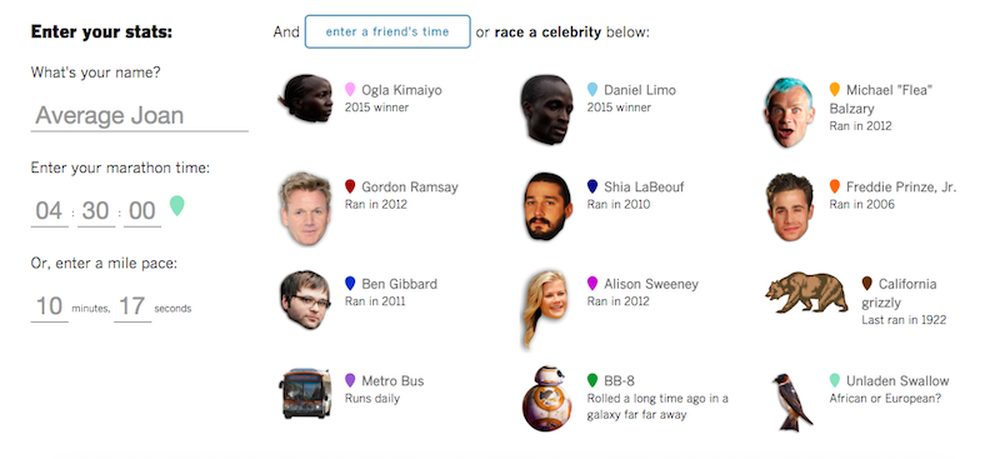This screenshot has width=1000, height=459.
Task: Click Ben Gibbard's face thumbnail
Action: (x=305, y=300)
